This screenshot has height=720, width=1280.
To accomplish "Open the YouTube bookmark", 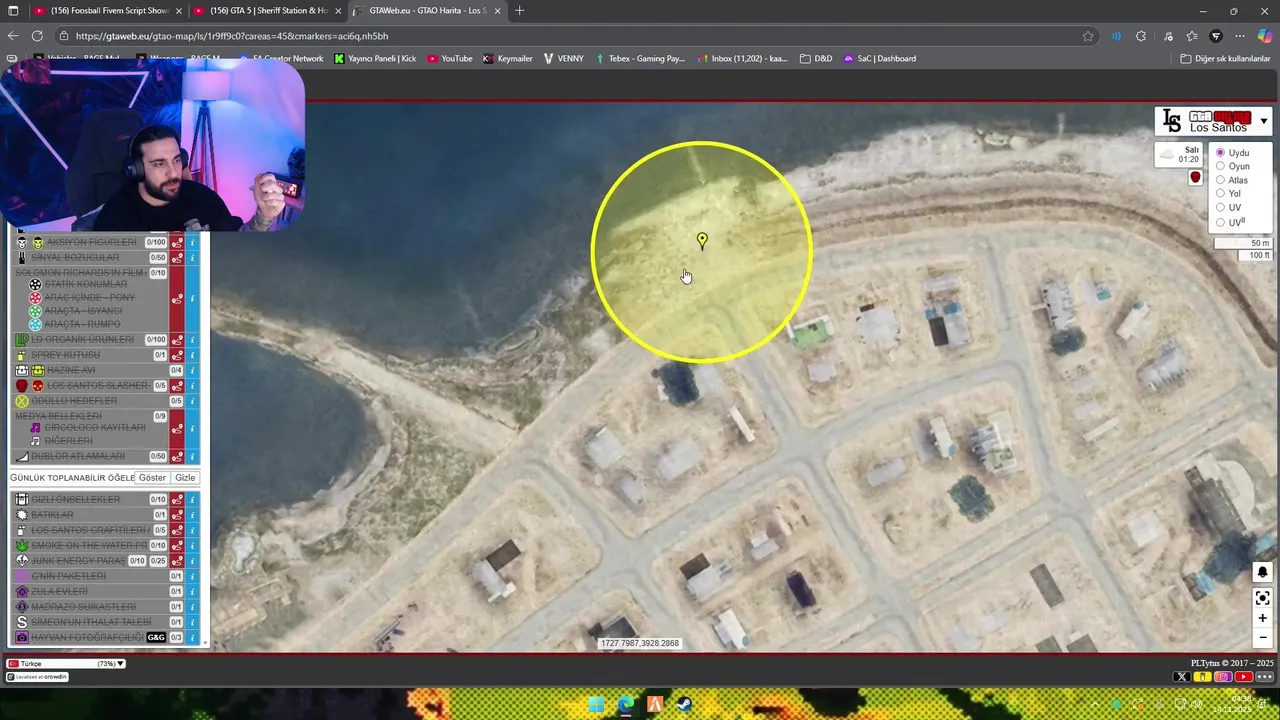I will [450, 59].
